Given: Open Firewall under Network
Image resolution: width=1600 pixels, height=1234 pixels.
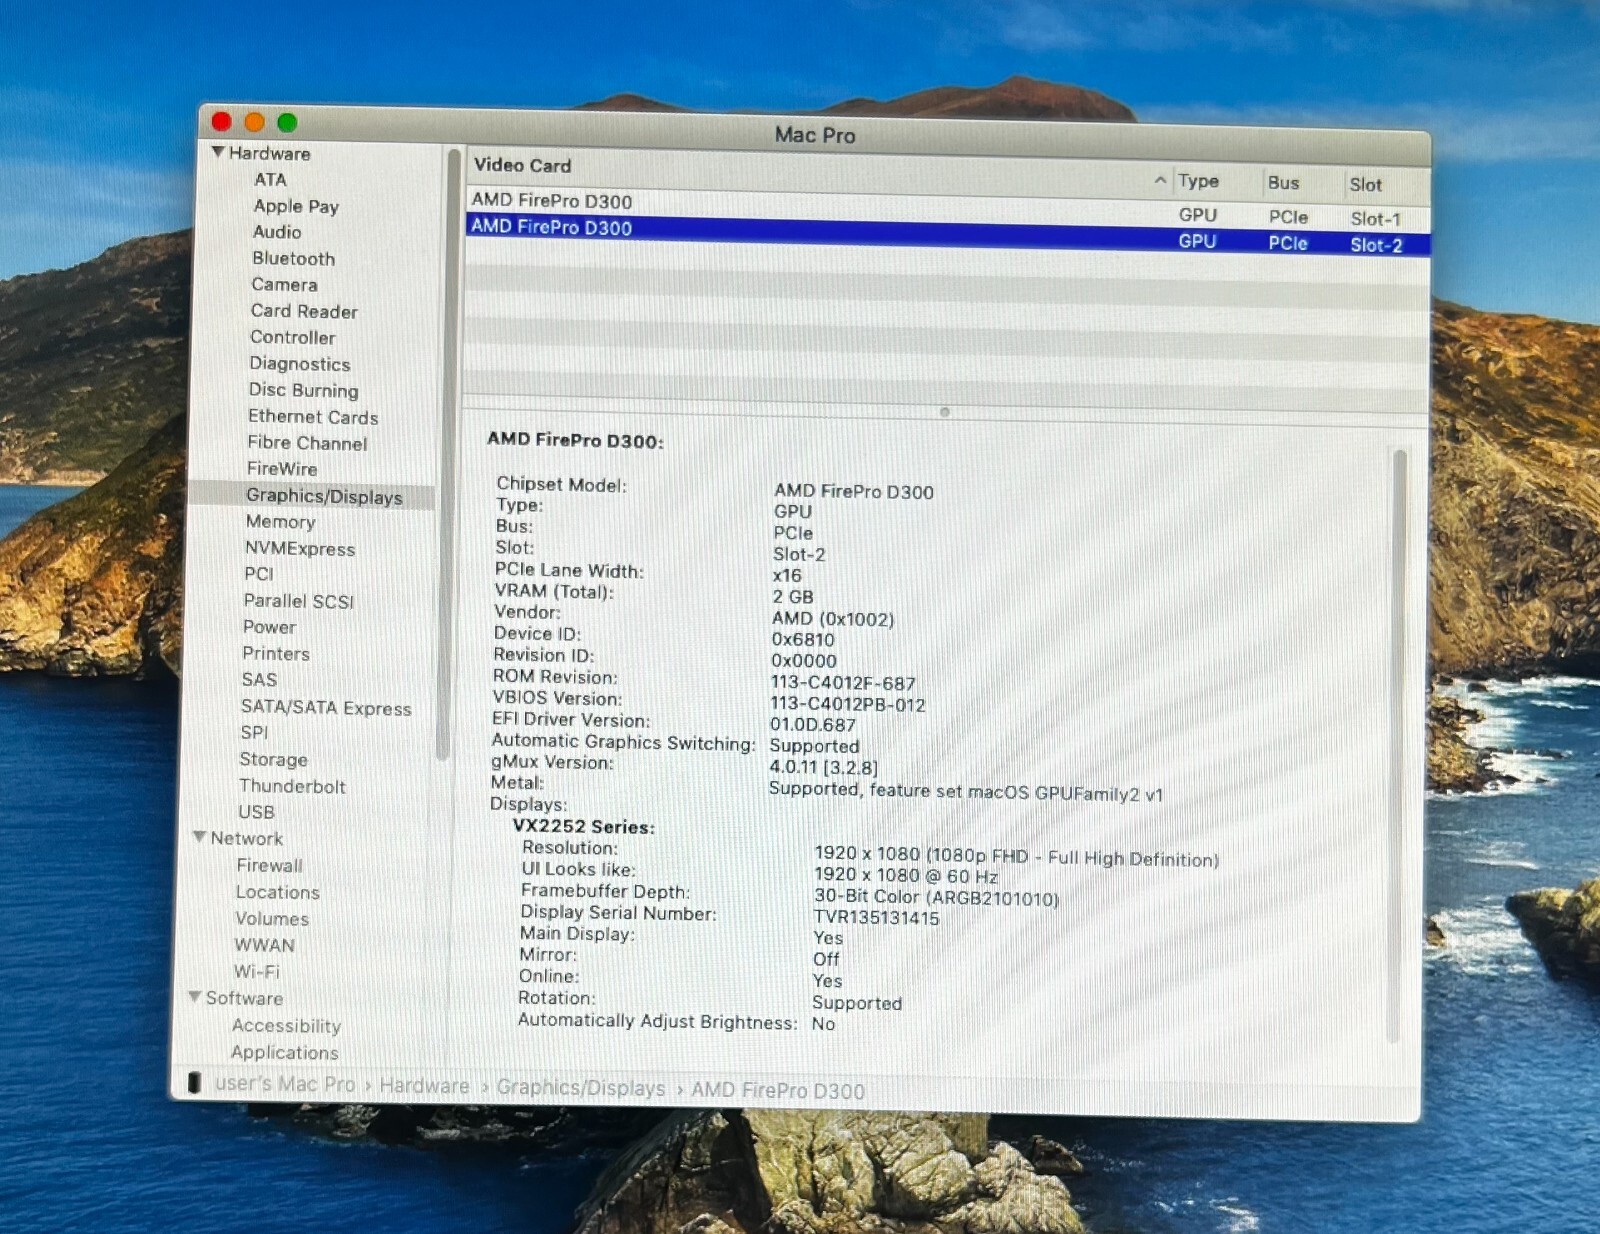Looking at the screenshot, I should point(269,866).
